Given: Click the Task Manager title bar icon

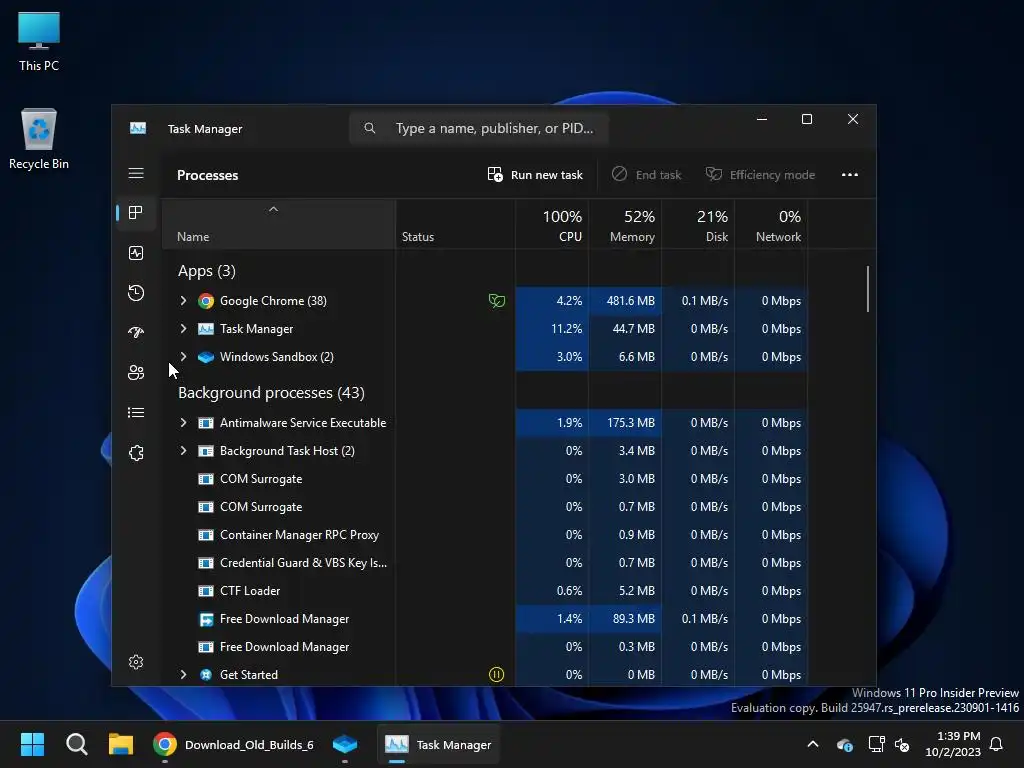Looking at the screenshot, I should point(138,128).
